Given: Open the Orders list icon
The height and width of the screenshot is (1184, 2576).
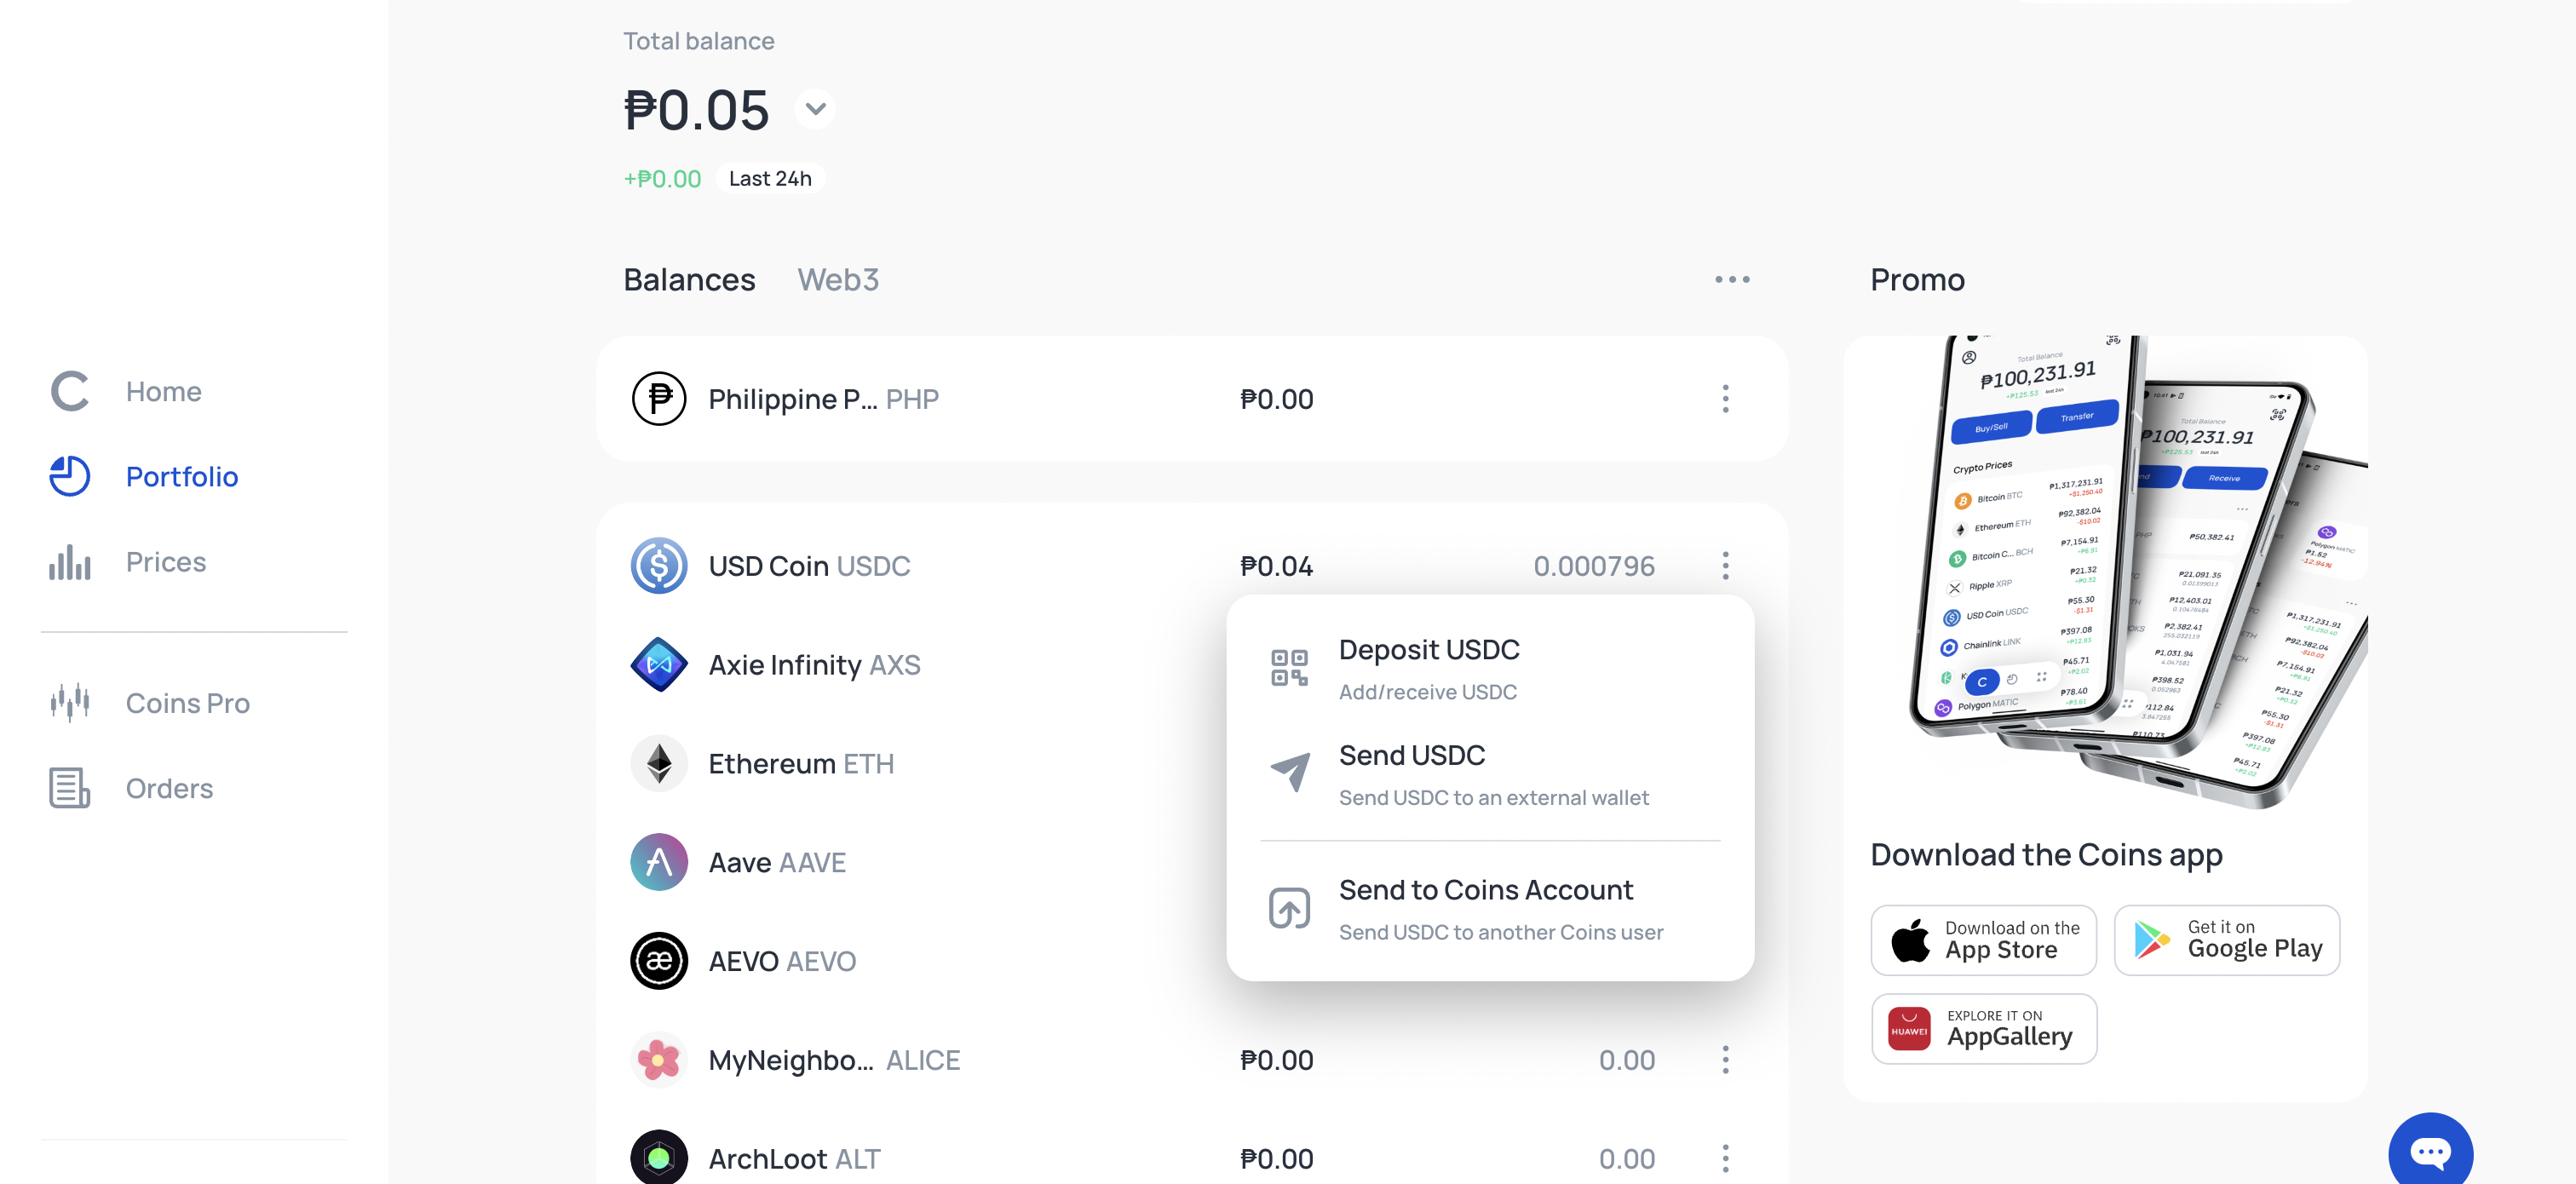Looking at the screenshot, I should 70,788.
